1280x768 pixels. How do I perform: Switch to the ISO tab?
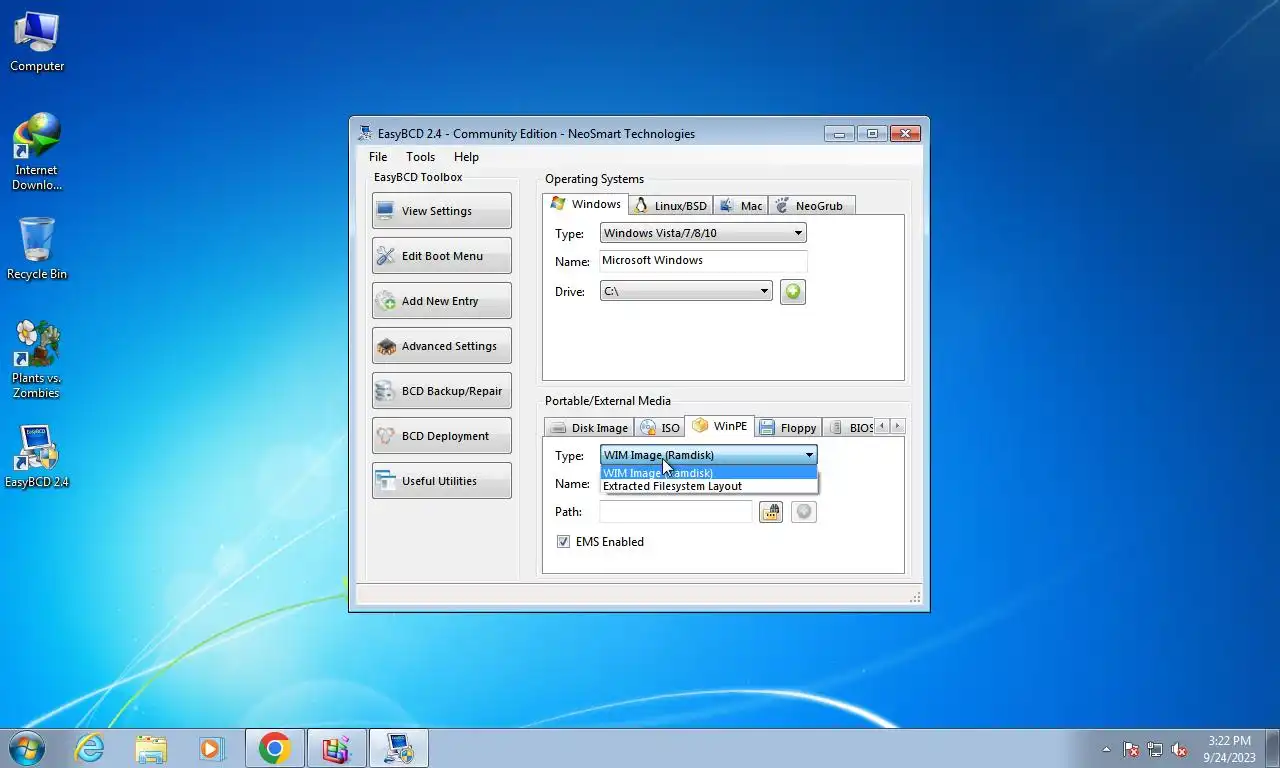660,428
